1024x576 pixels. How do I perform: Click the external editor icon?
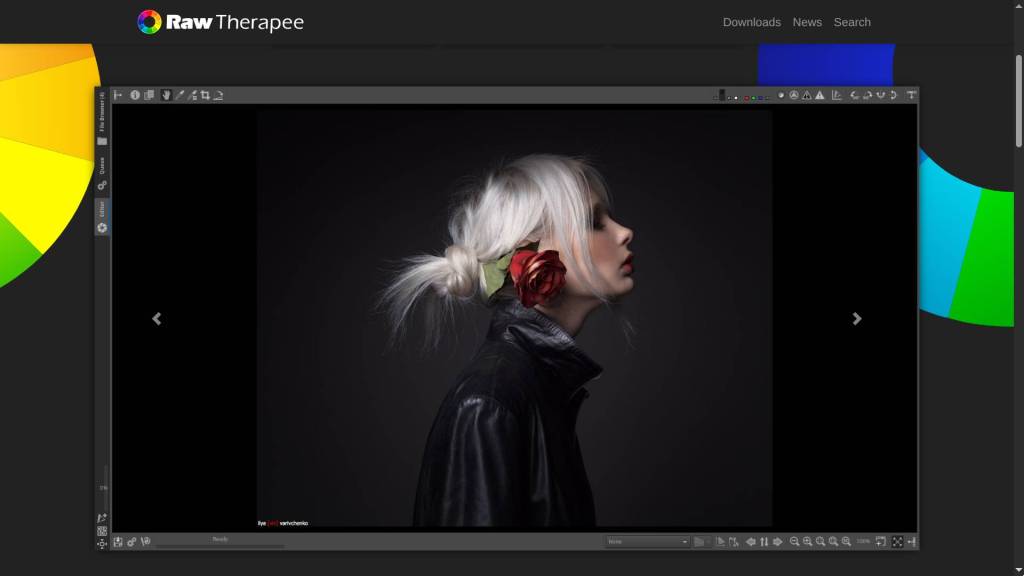point(146,542)
